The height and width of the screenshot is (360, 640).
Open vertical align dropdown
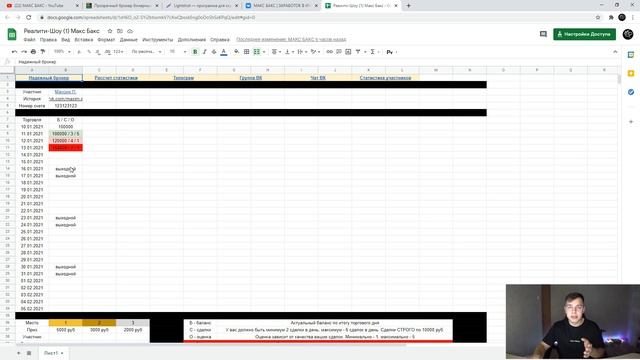[x=289, y=52]
